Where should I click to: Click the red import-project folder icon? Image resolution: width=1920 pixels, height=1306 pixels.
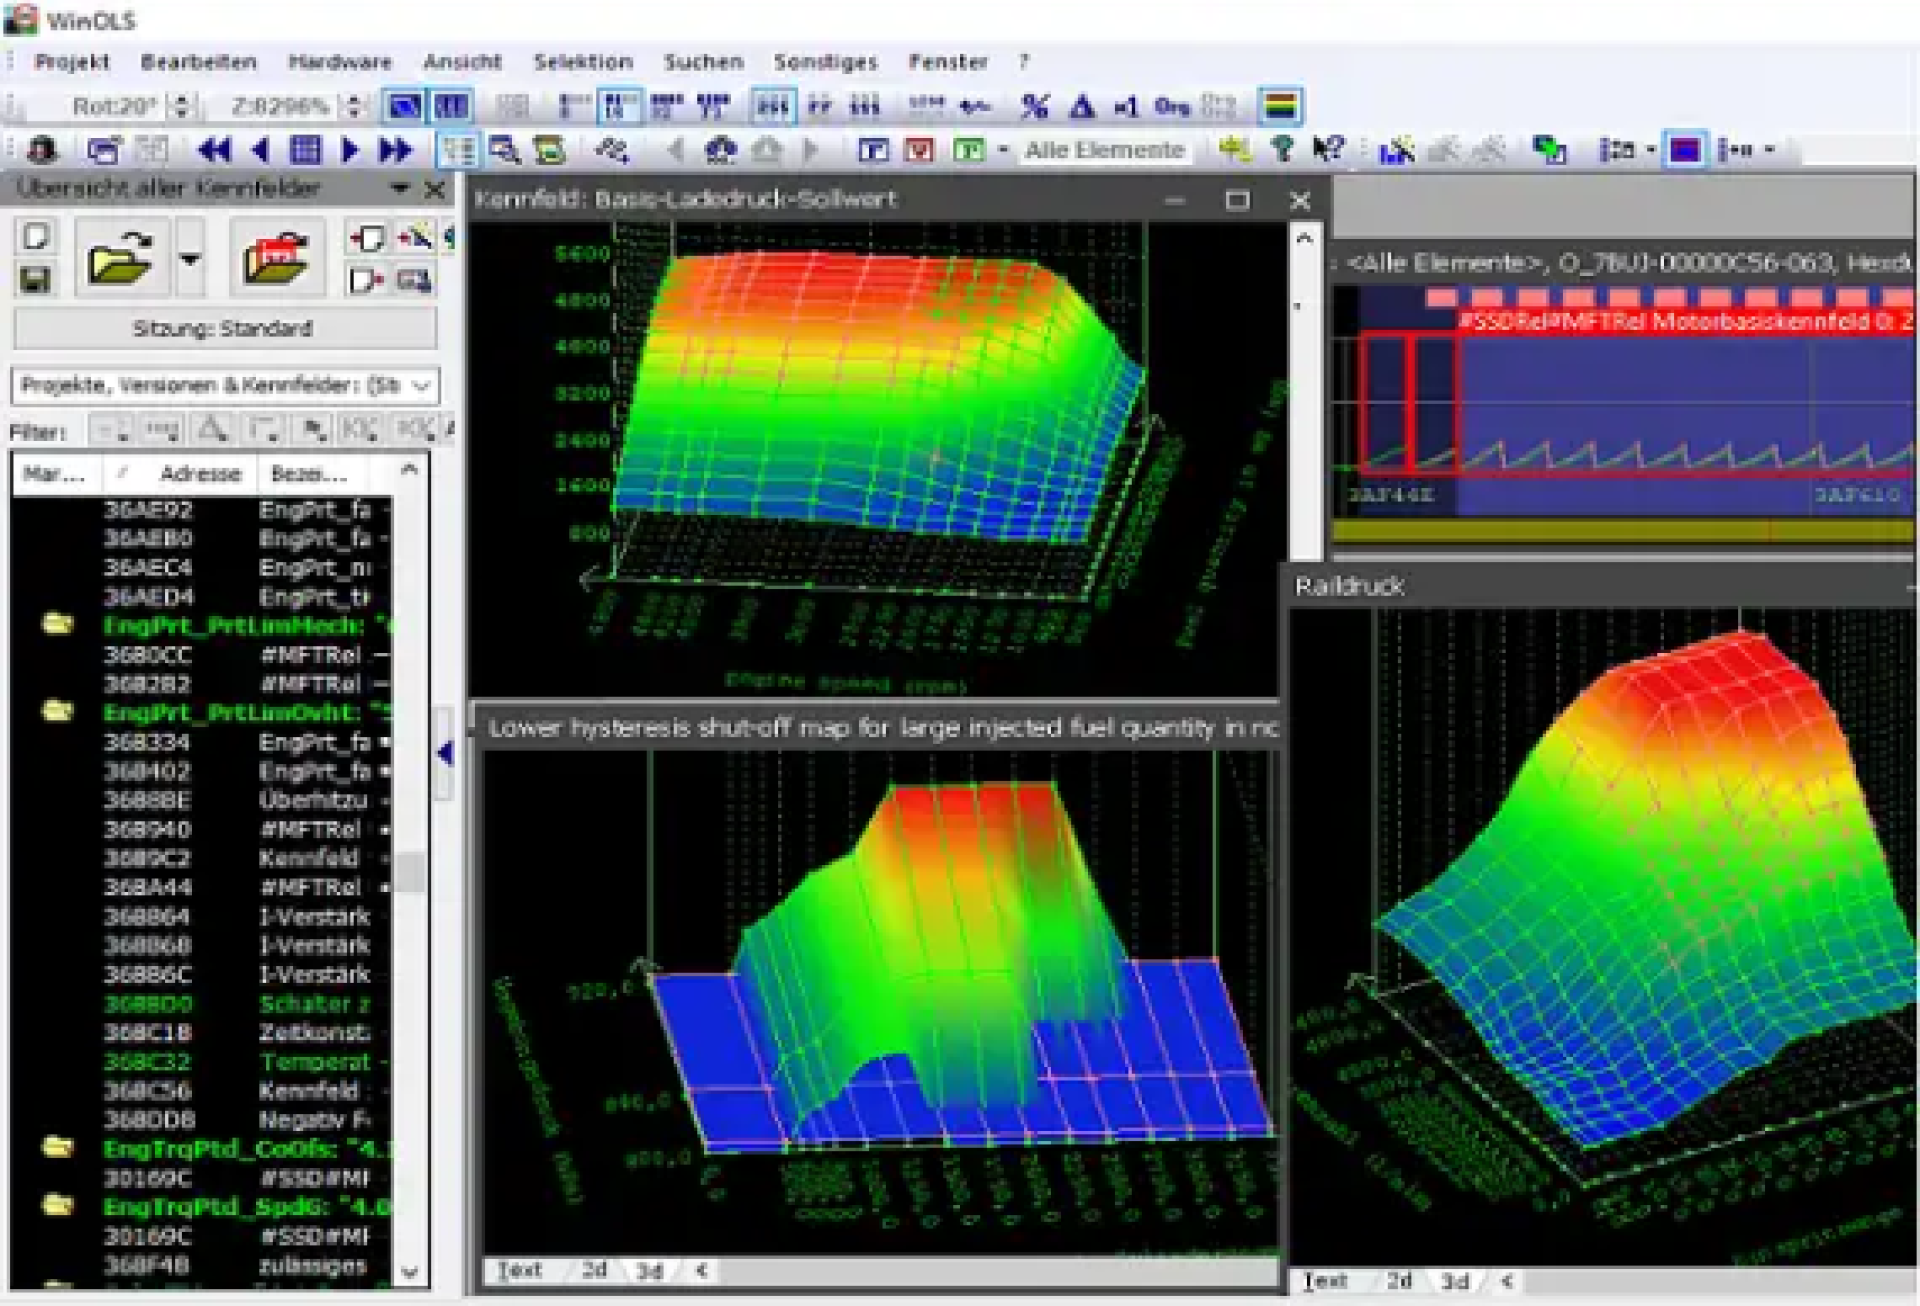[x=278, y=258]
